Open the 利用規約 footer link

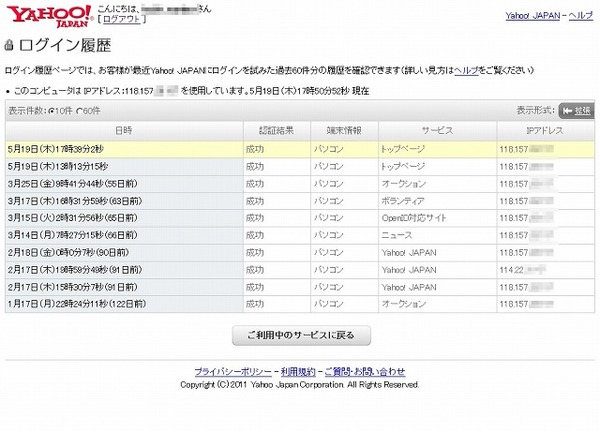click(298, 372)
